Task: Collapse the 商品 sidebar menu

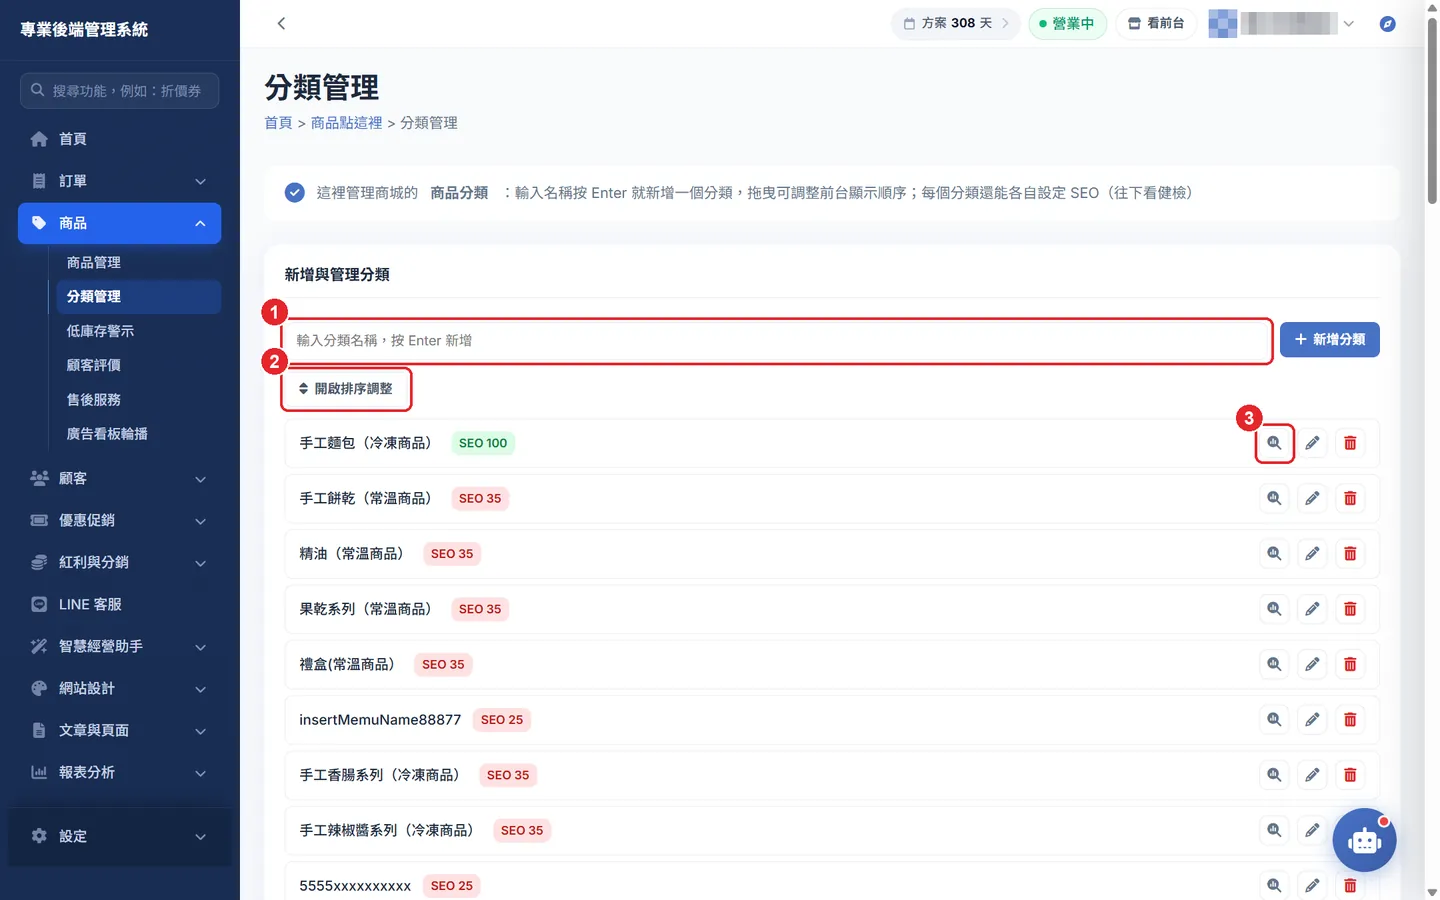Action: tap(119, 223)
